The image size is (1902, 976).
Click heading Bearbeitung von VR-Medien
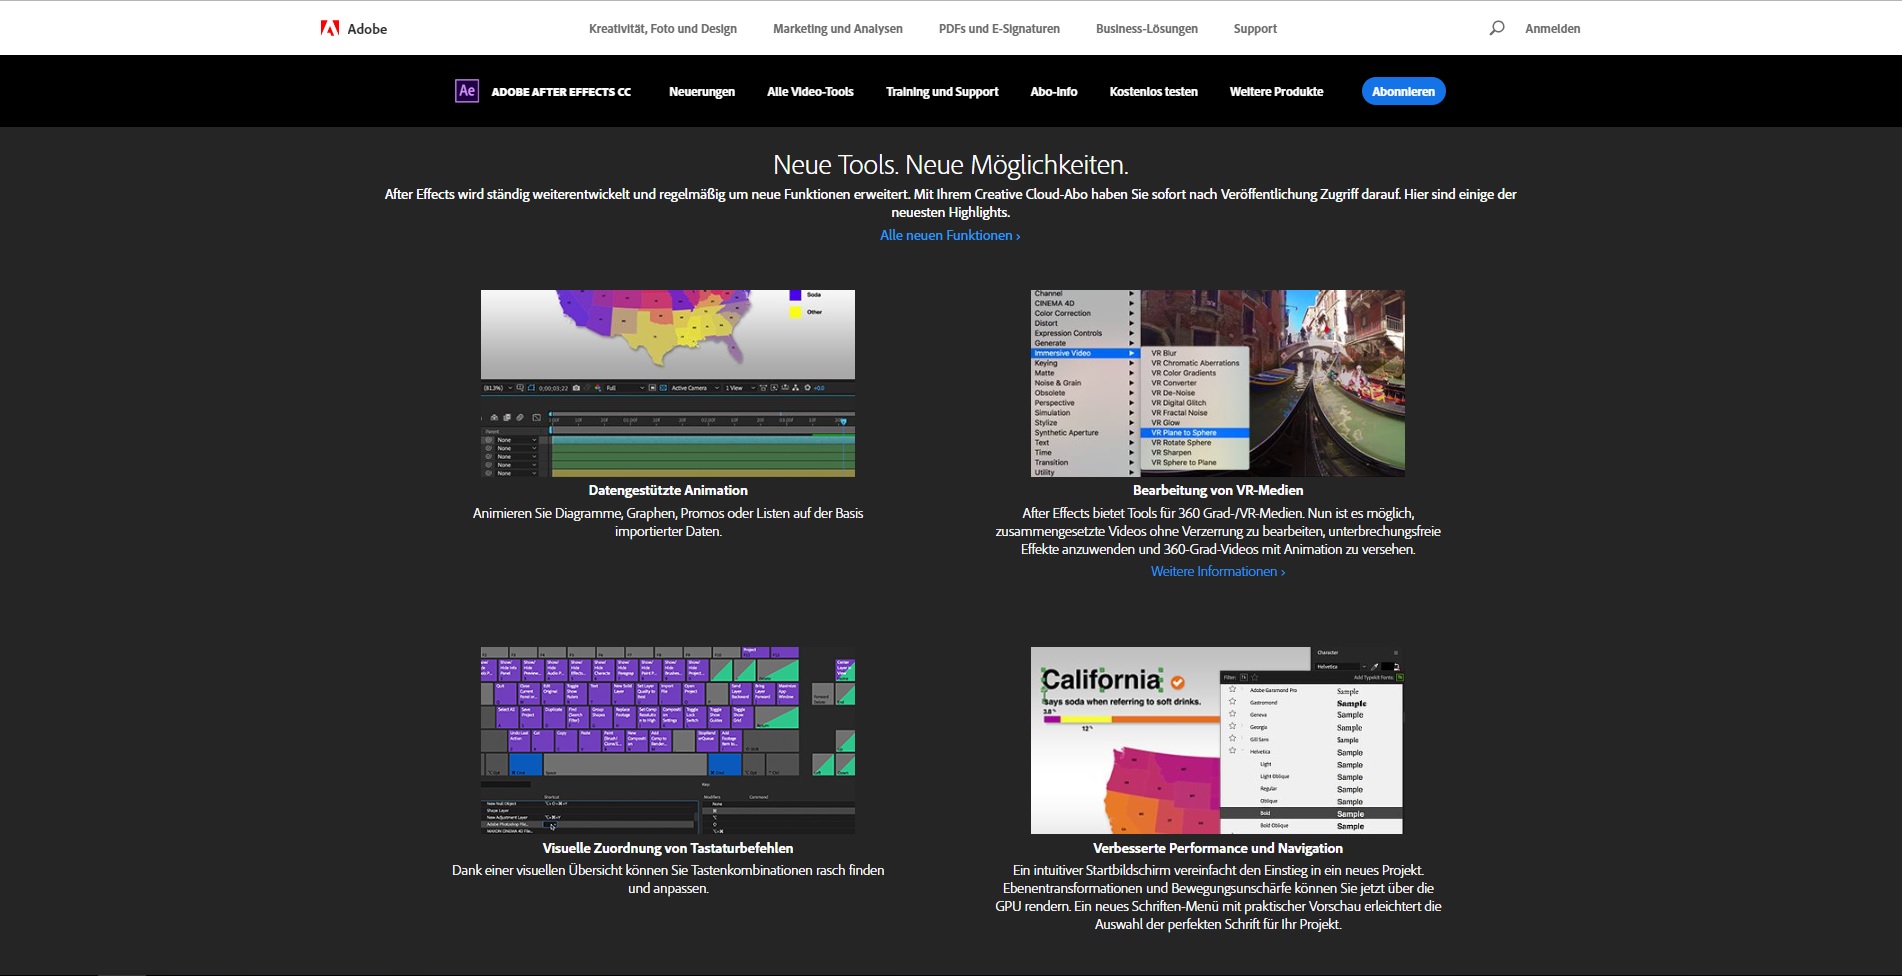(1218, 490)
